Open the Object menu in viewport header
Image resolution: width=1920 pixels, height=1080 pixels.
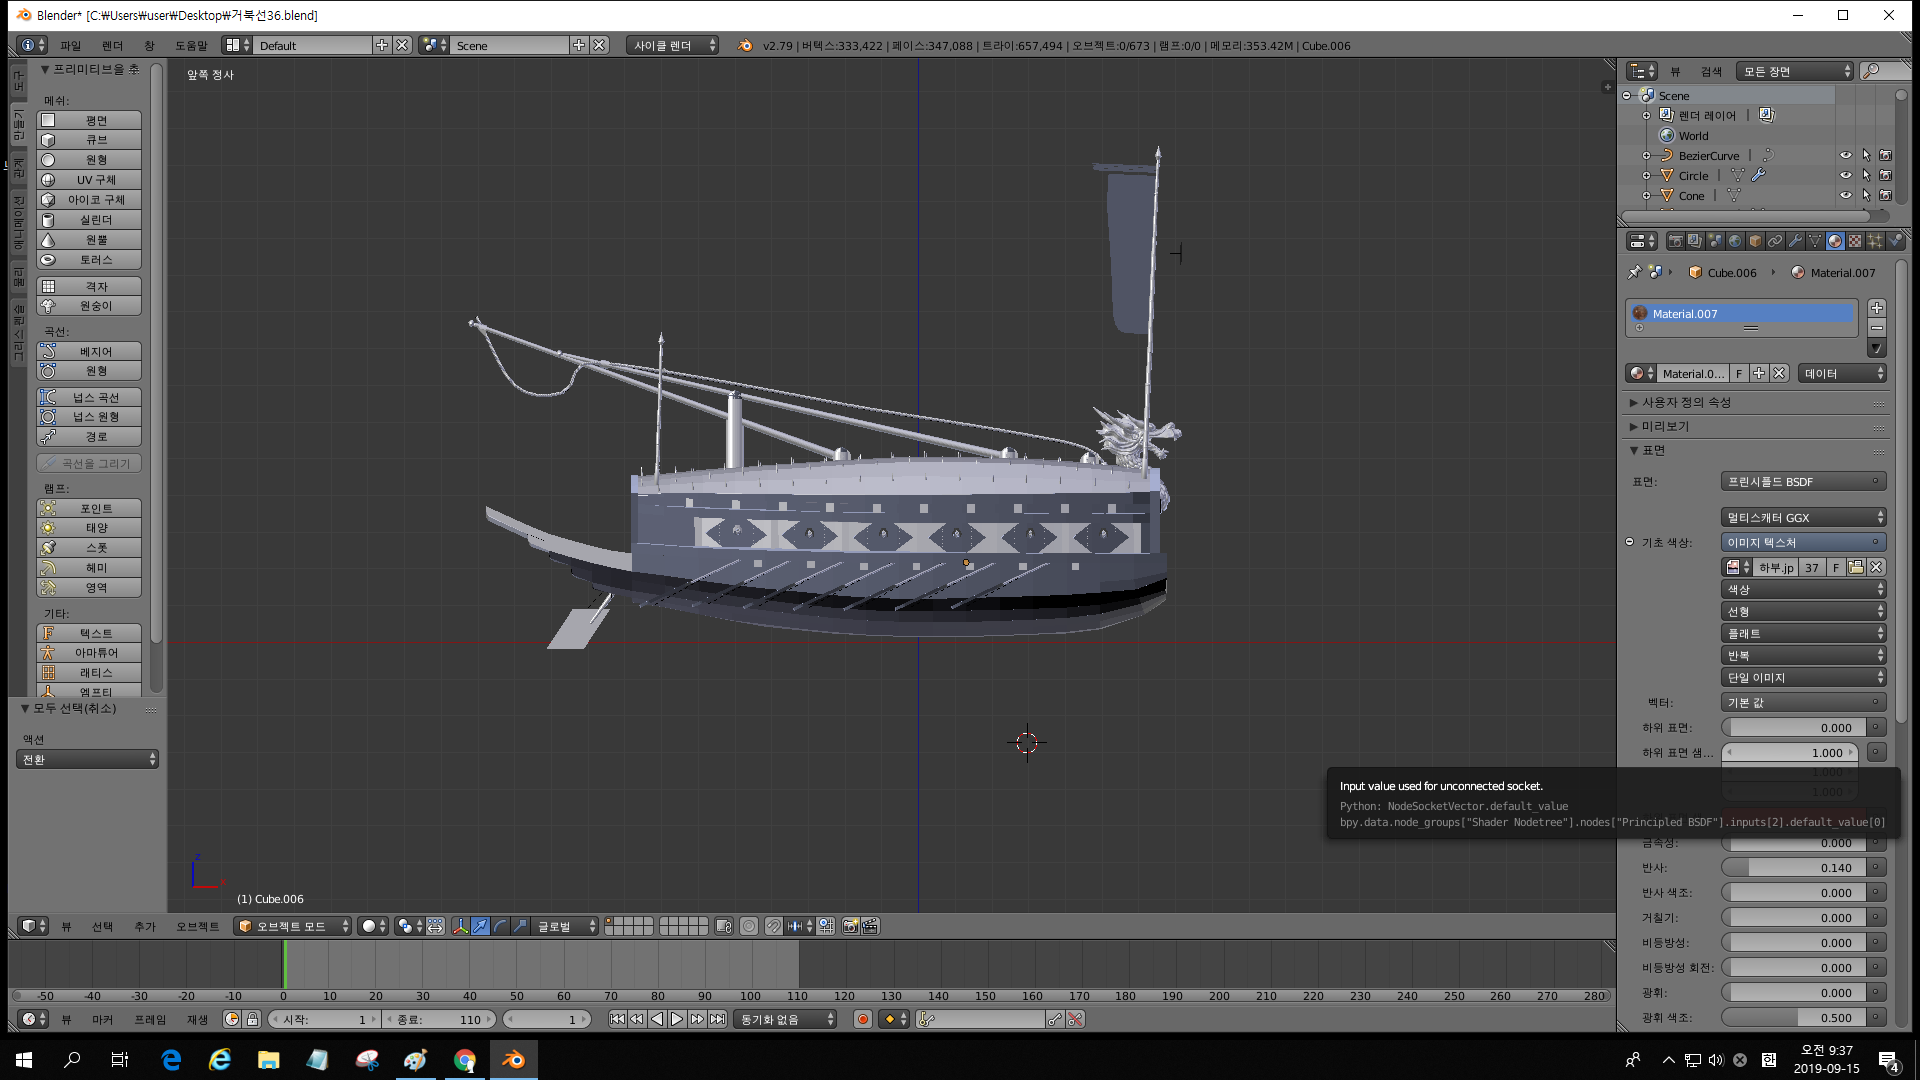(197, 926)
